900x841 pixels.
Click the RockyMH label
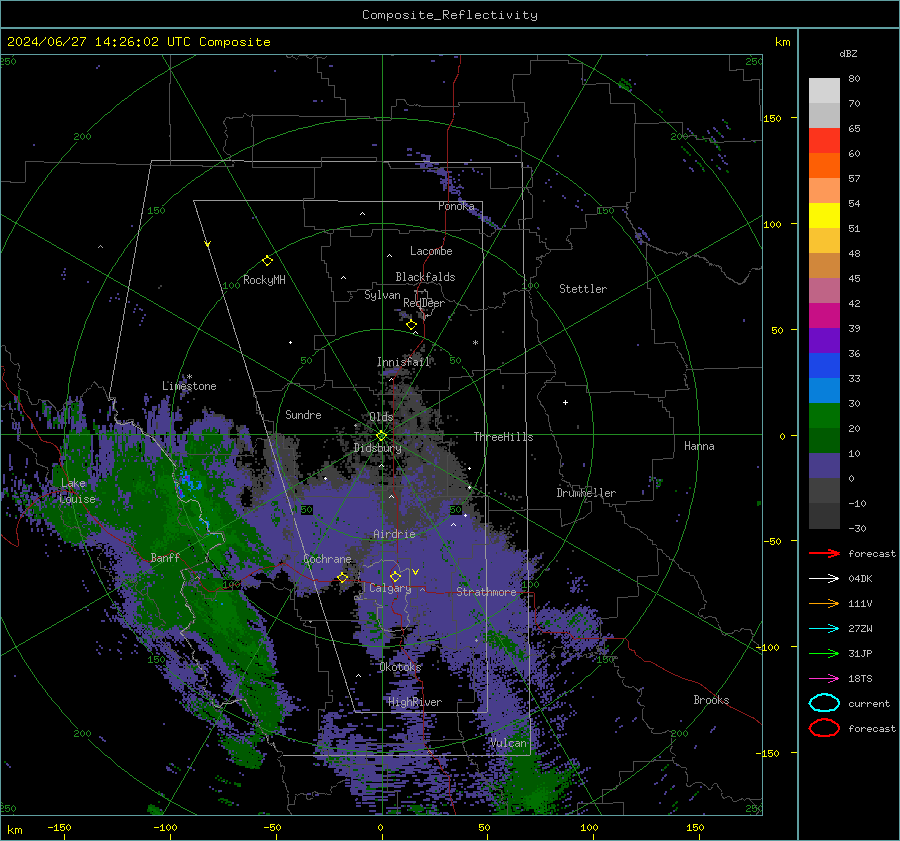coord(264,280)
